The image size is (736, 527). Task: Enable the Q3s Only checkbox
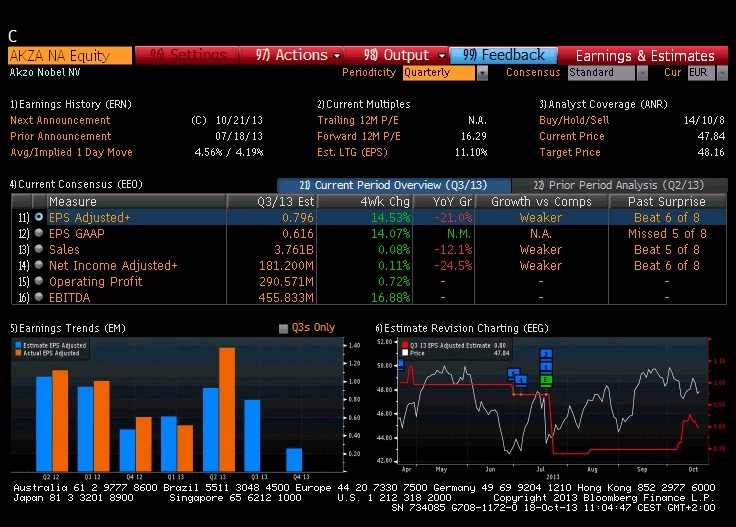click(283, 328)
